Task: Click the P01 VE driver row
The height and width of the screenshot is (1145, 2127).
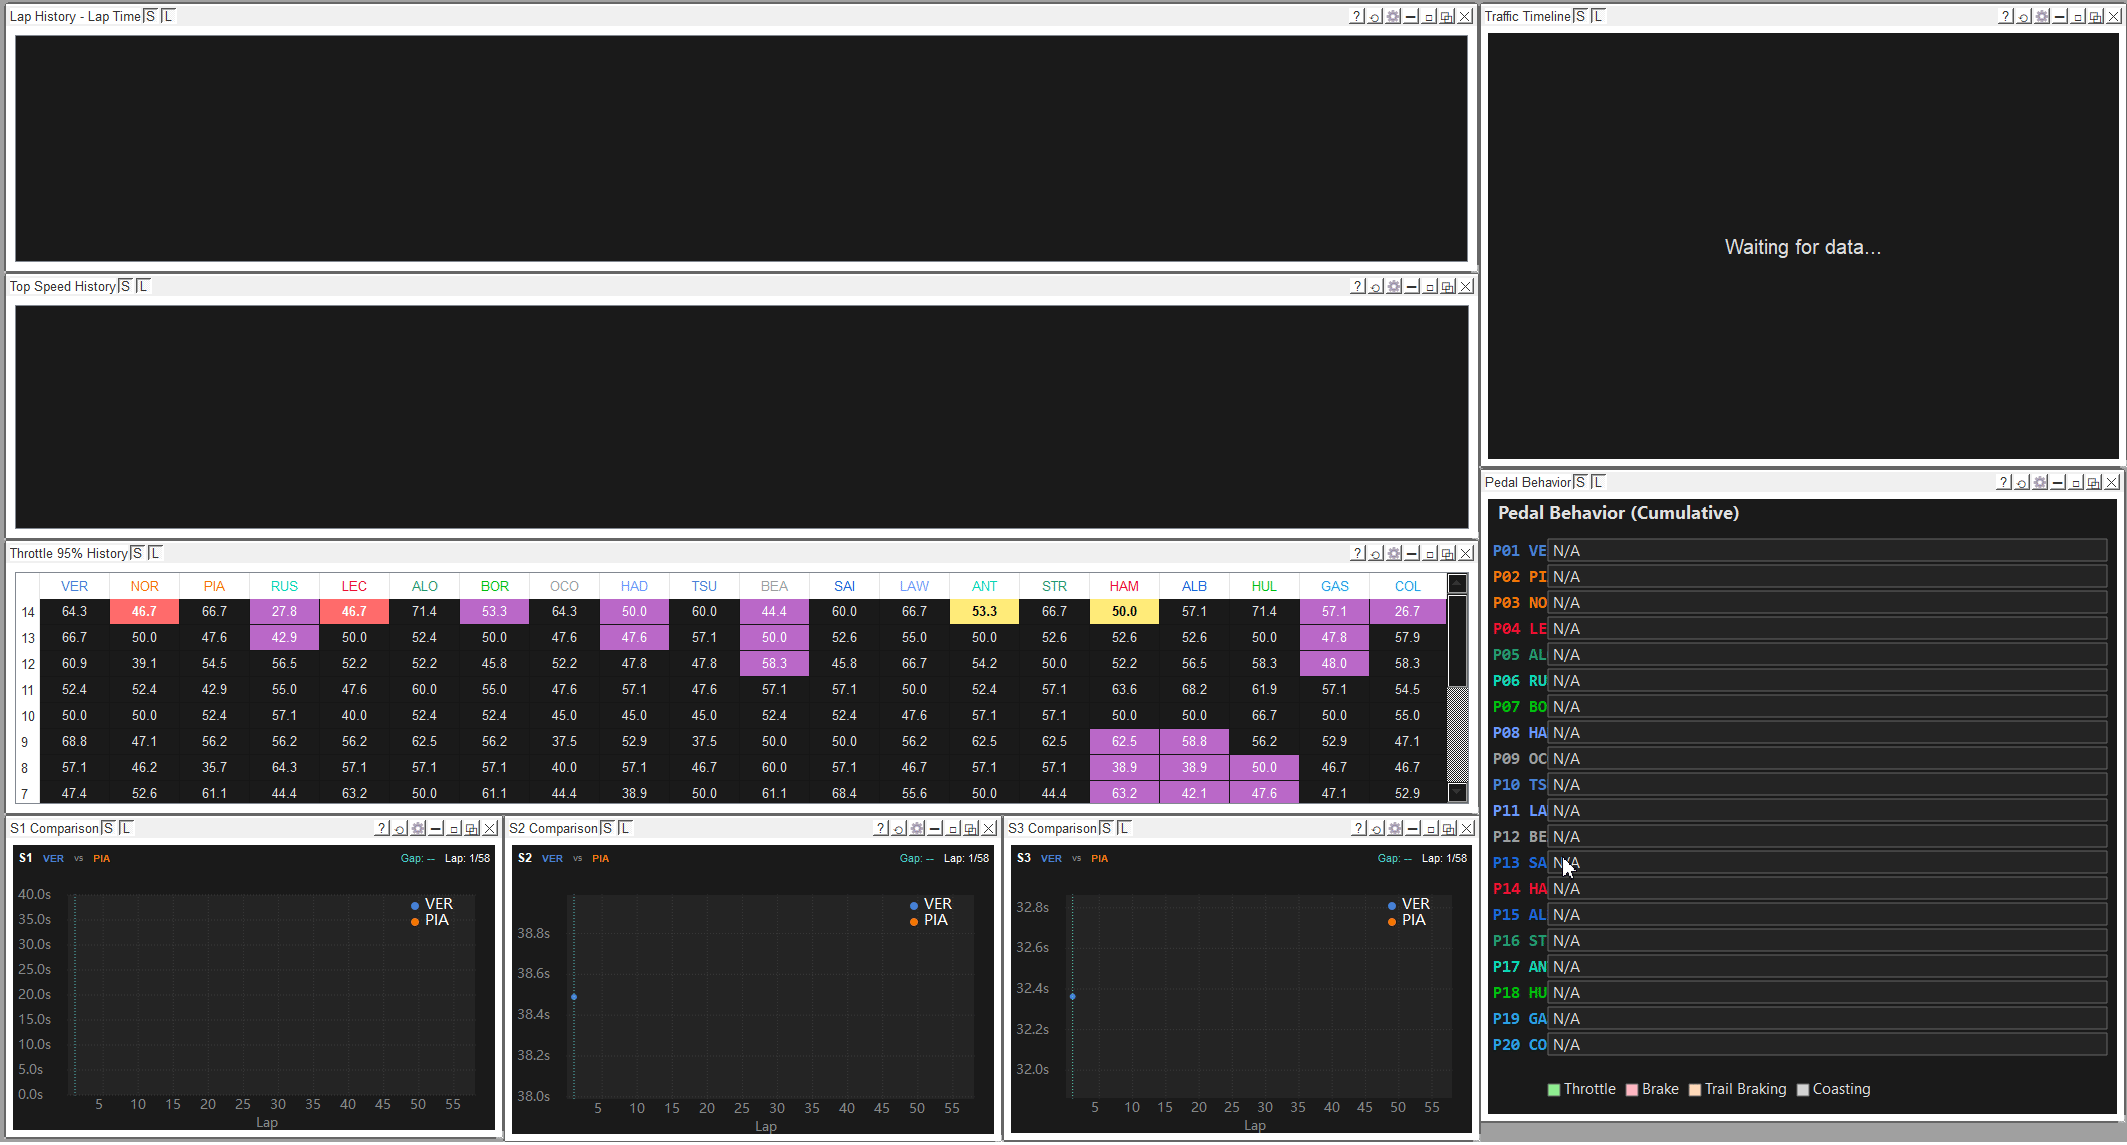Action: (1519, 551)
